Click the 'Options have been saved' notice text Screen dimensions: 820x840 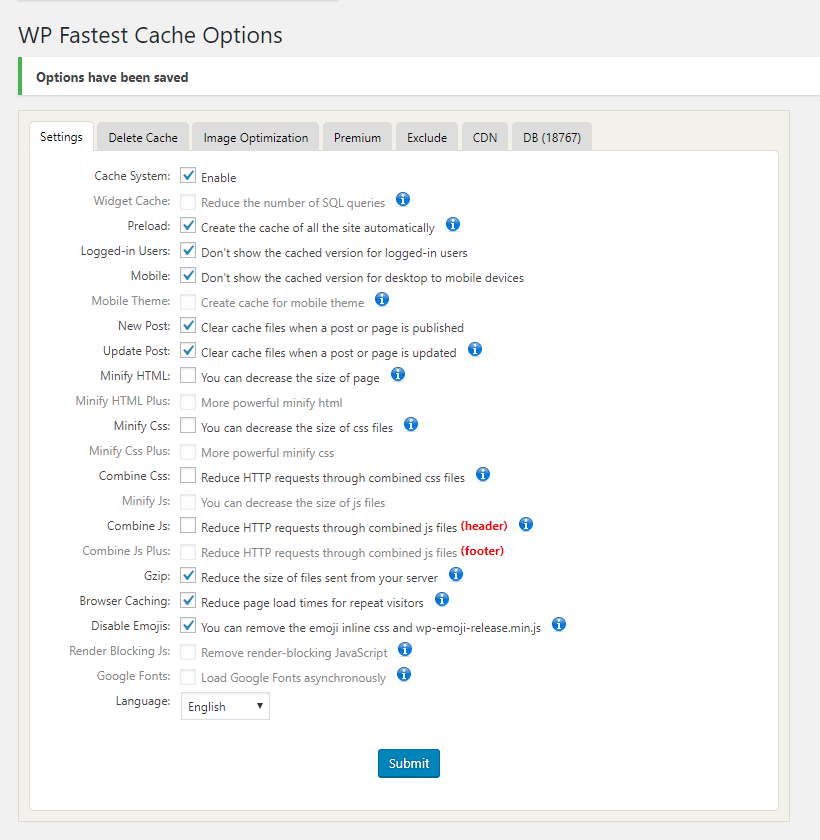pyautogui.click(x=112, y=77)
